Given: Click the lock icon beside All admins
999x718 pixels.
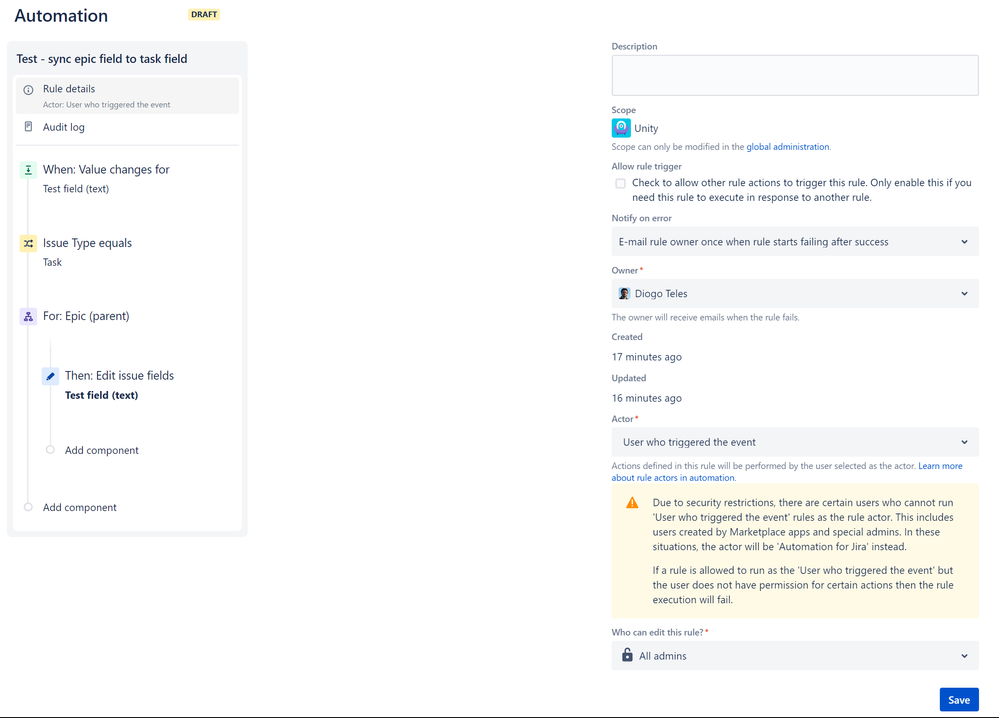Looking at the screenshot, I should pos(627,656).
